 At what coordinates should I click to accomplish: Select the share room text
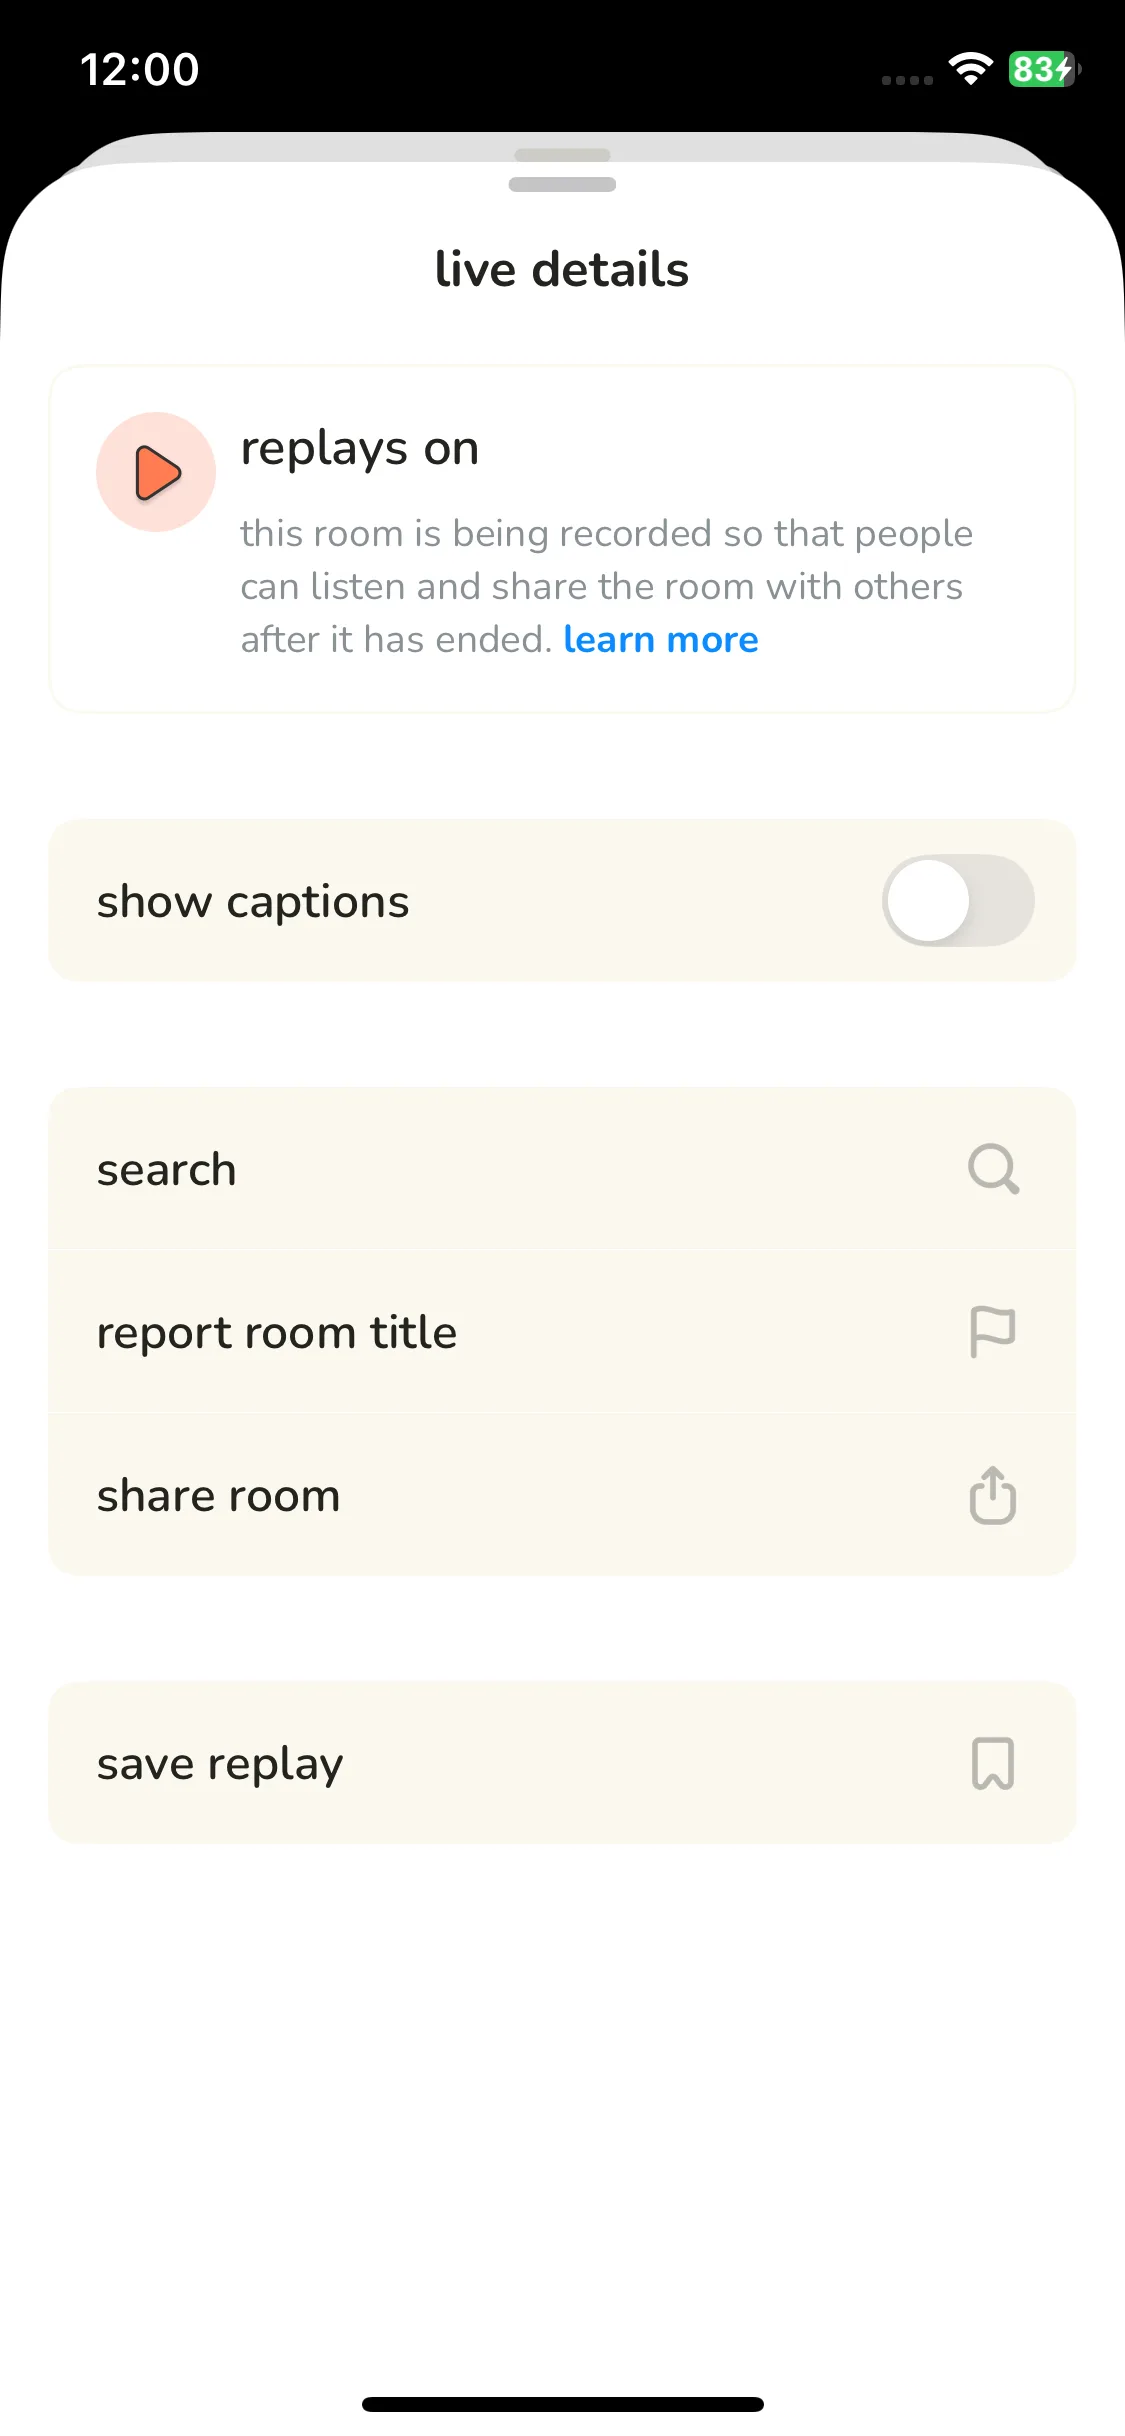pyautogui.click(x=219, y=1496)
